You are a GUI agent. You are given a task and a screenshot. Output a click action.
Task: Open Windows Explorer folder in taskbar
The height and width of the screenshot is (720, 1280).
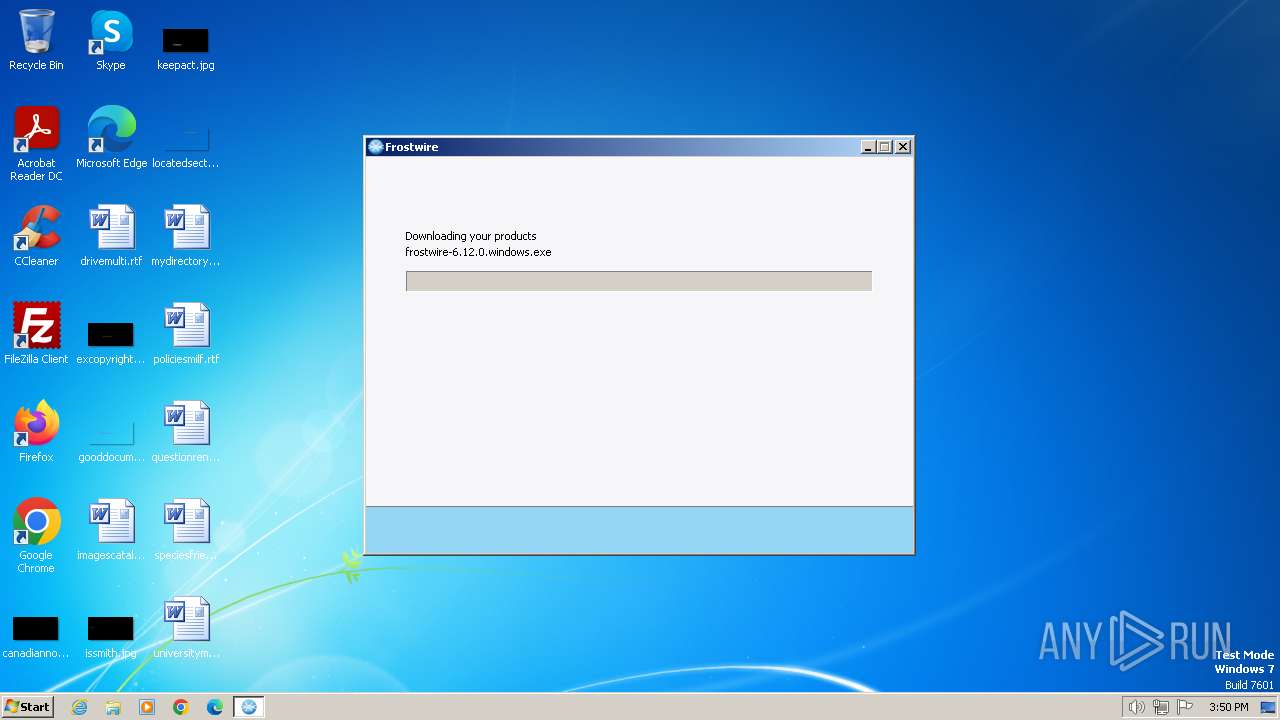(x=113, y=707)
